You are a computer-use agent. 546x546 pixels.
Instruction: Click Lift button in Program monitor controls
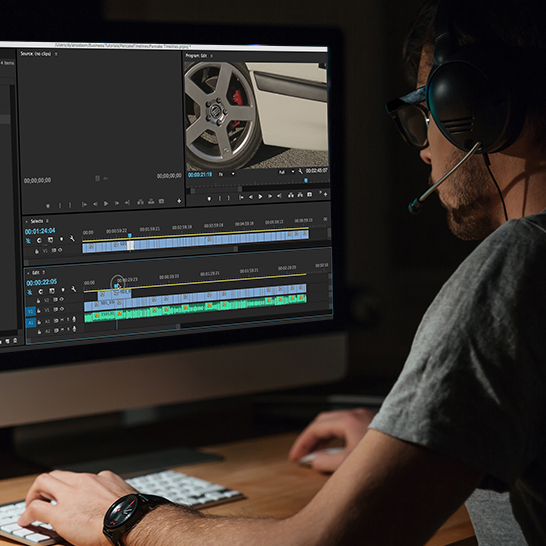pyautogui.click(x=291, y=196)
